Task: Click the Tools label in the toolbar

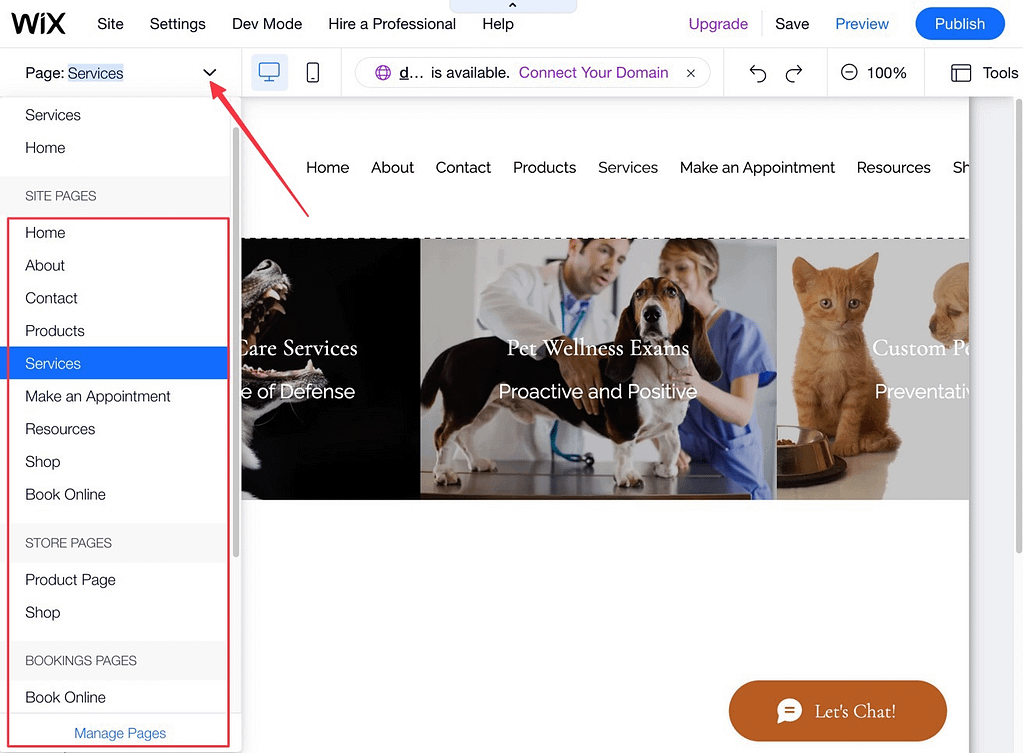Action: coord(1000,73)
